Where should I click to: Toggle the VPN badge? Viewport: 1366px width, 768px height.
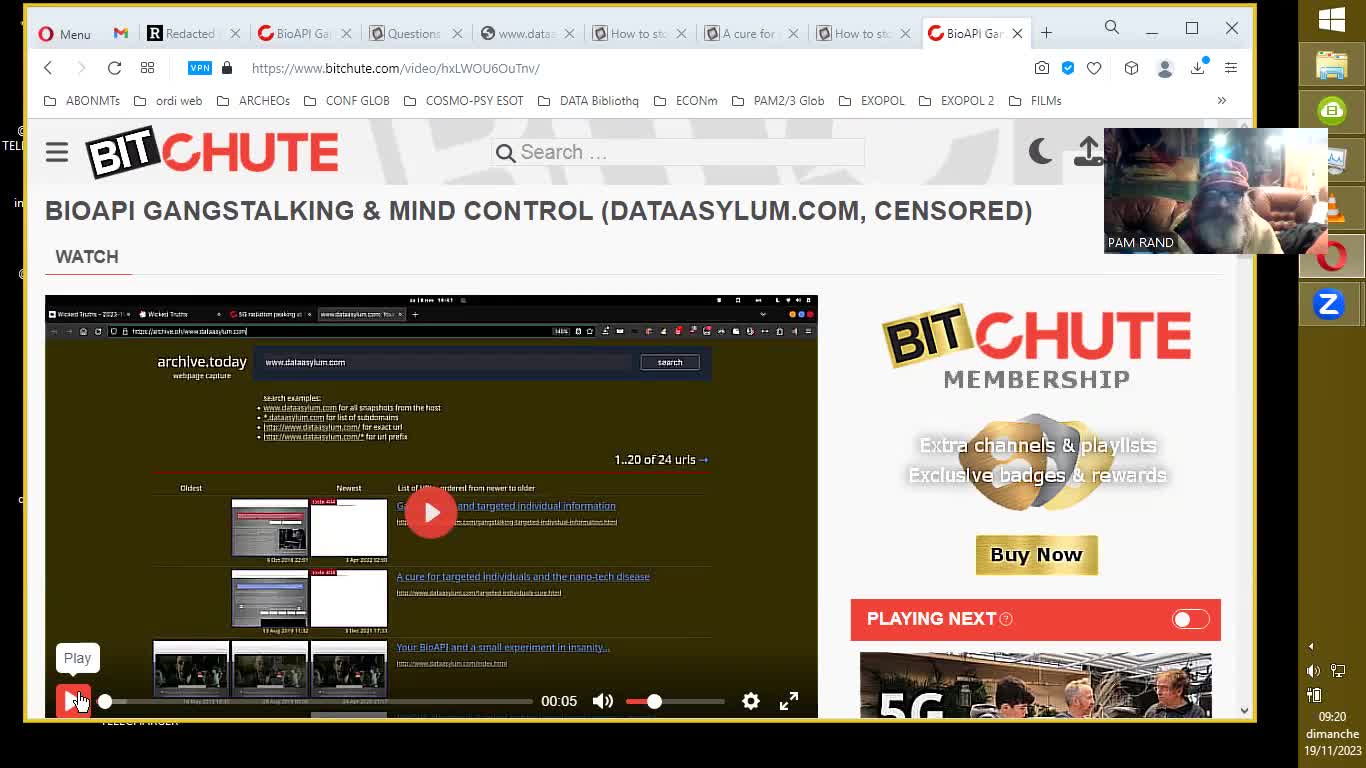(200, 68)
